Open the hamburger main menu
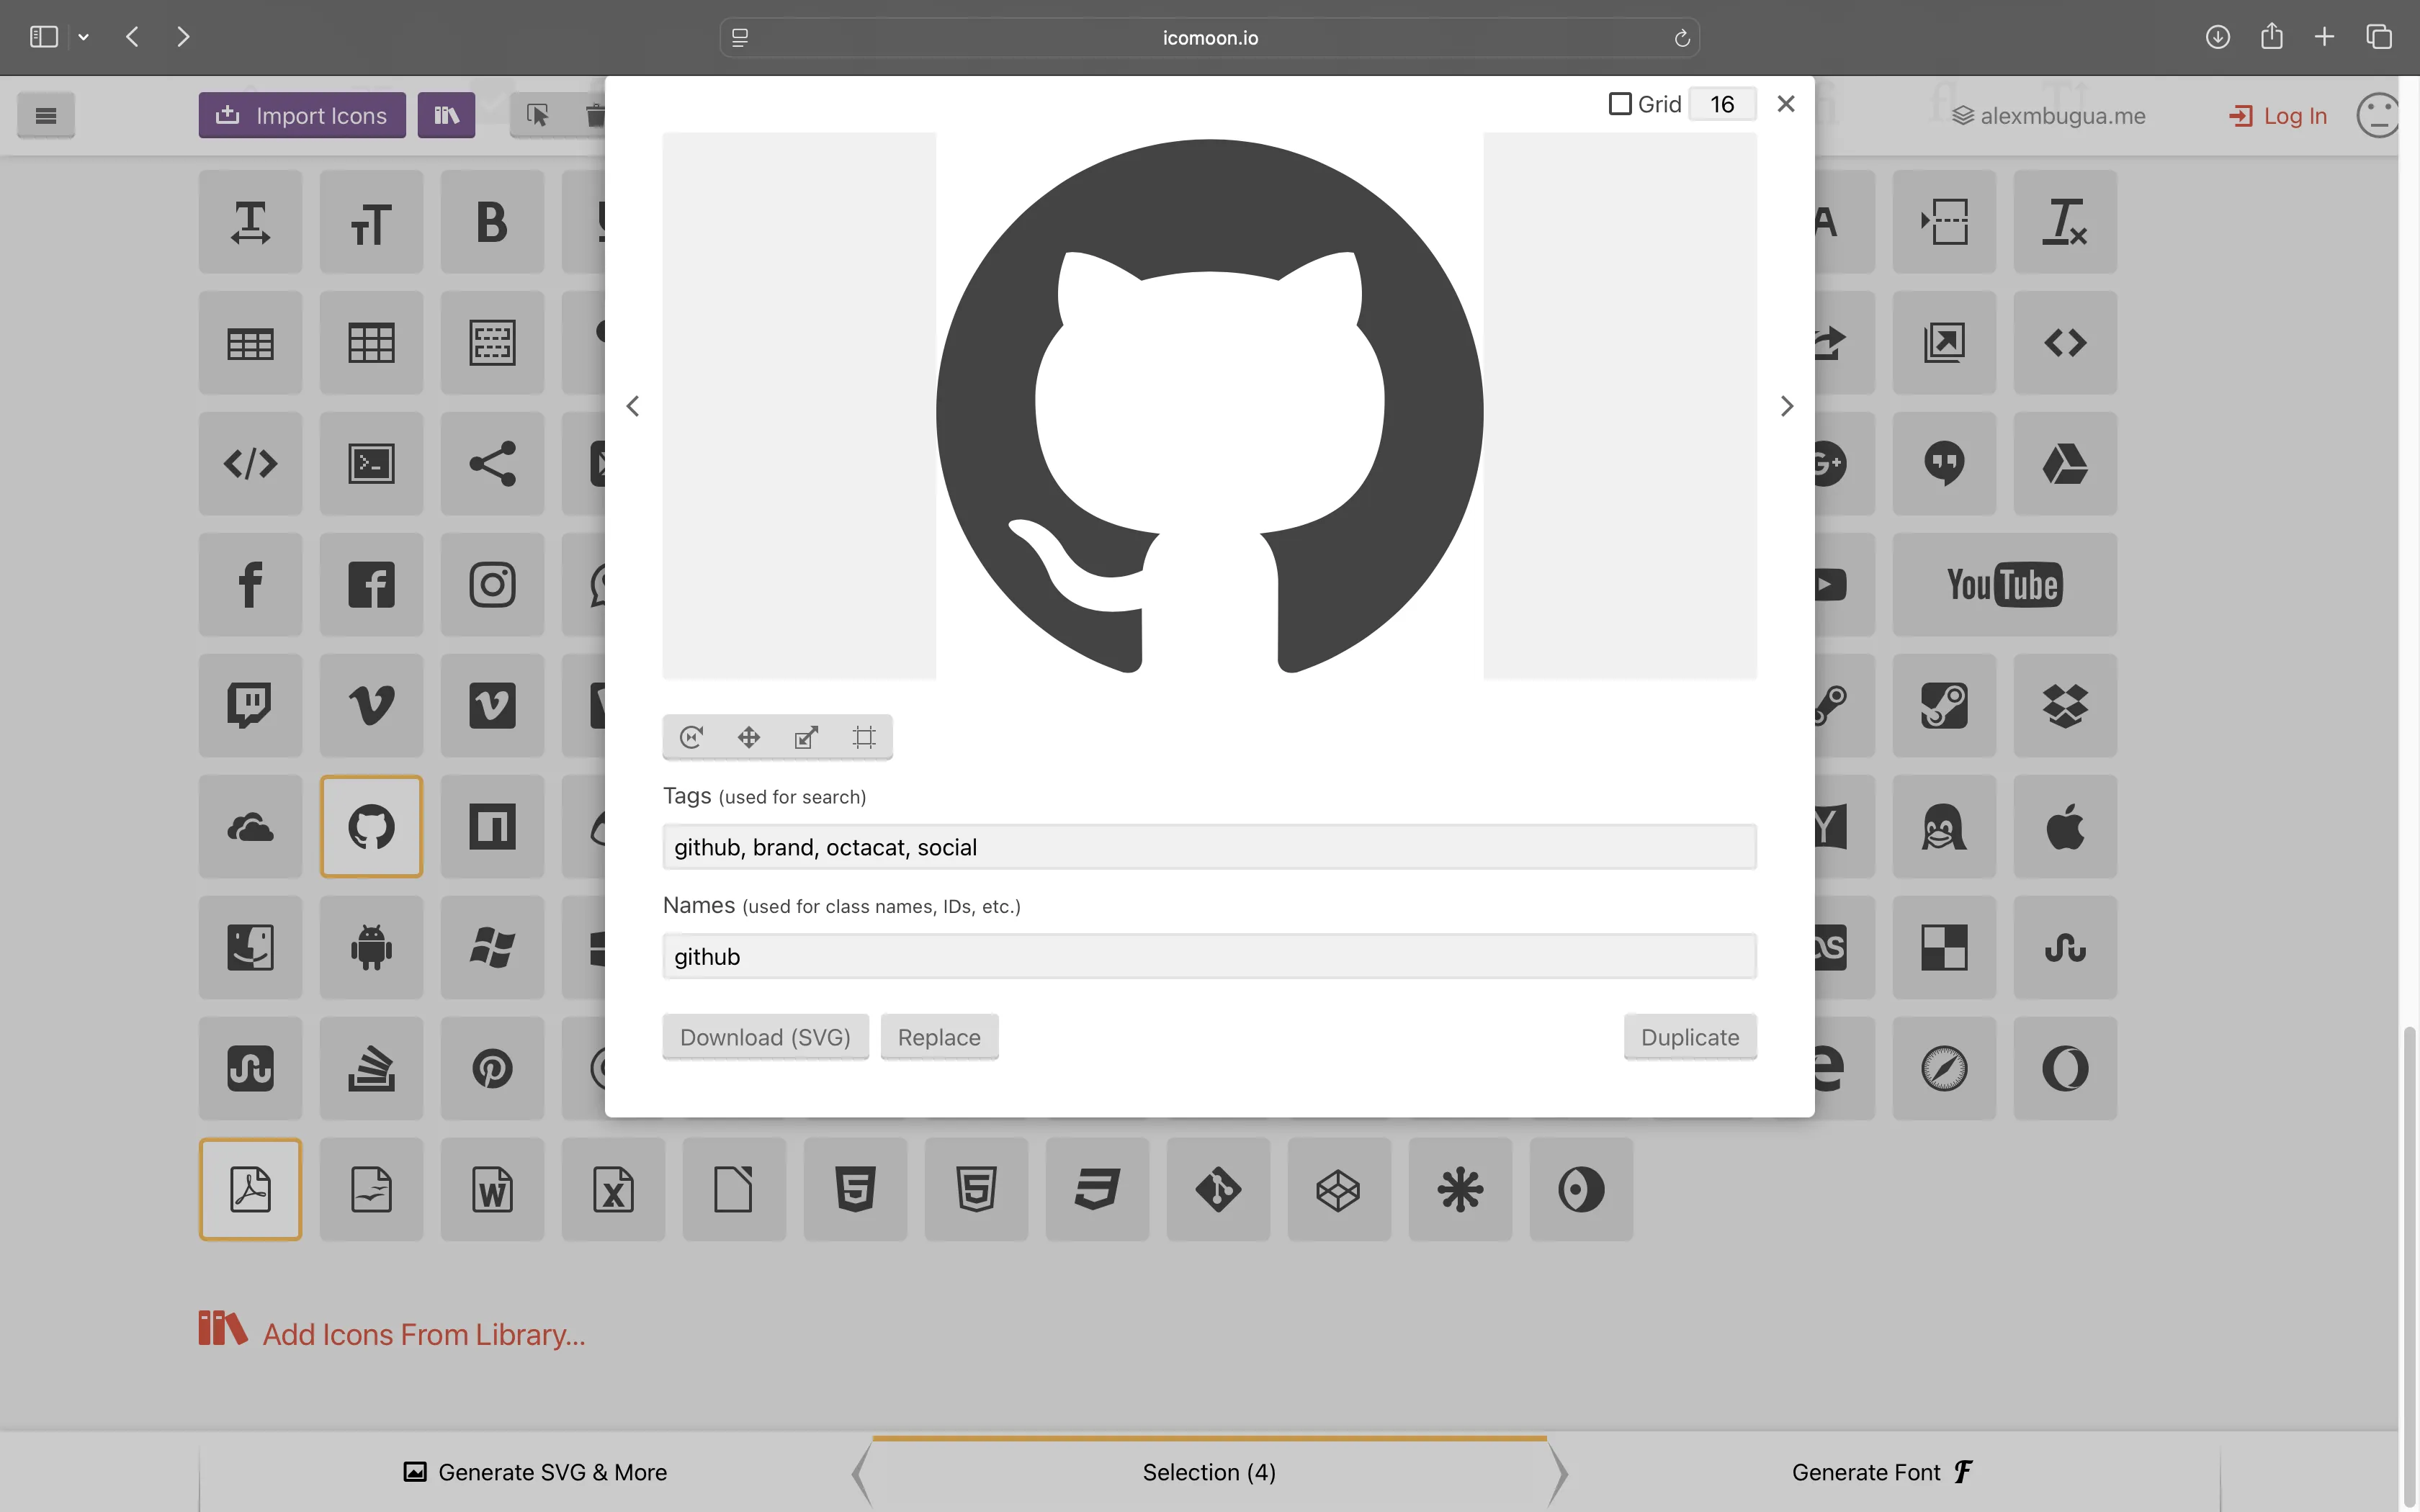Image resolution: width=2420 pixels, height=1512 pixels. (46, 114)
